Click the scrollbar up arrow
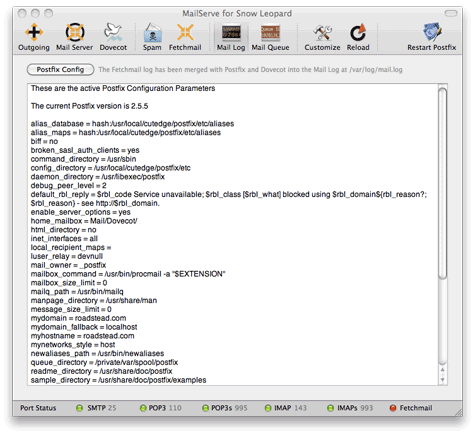The image size is (475, 435). pyautogui.click(x=442, y=370)
